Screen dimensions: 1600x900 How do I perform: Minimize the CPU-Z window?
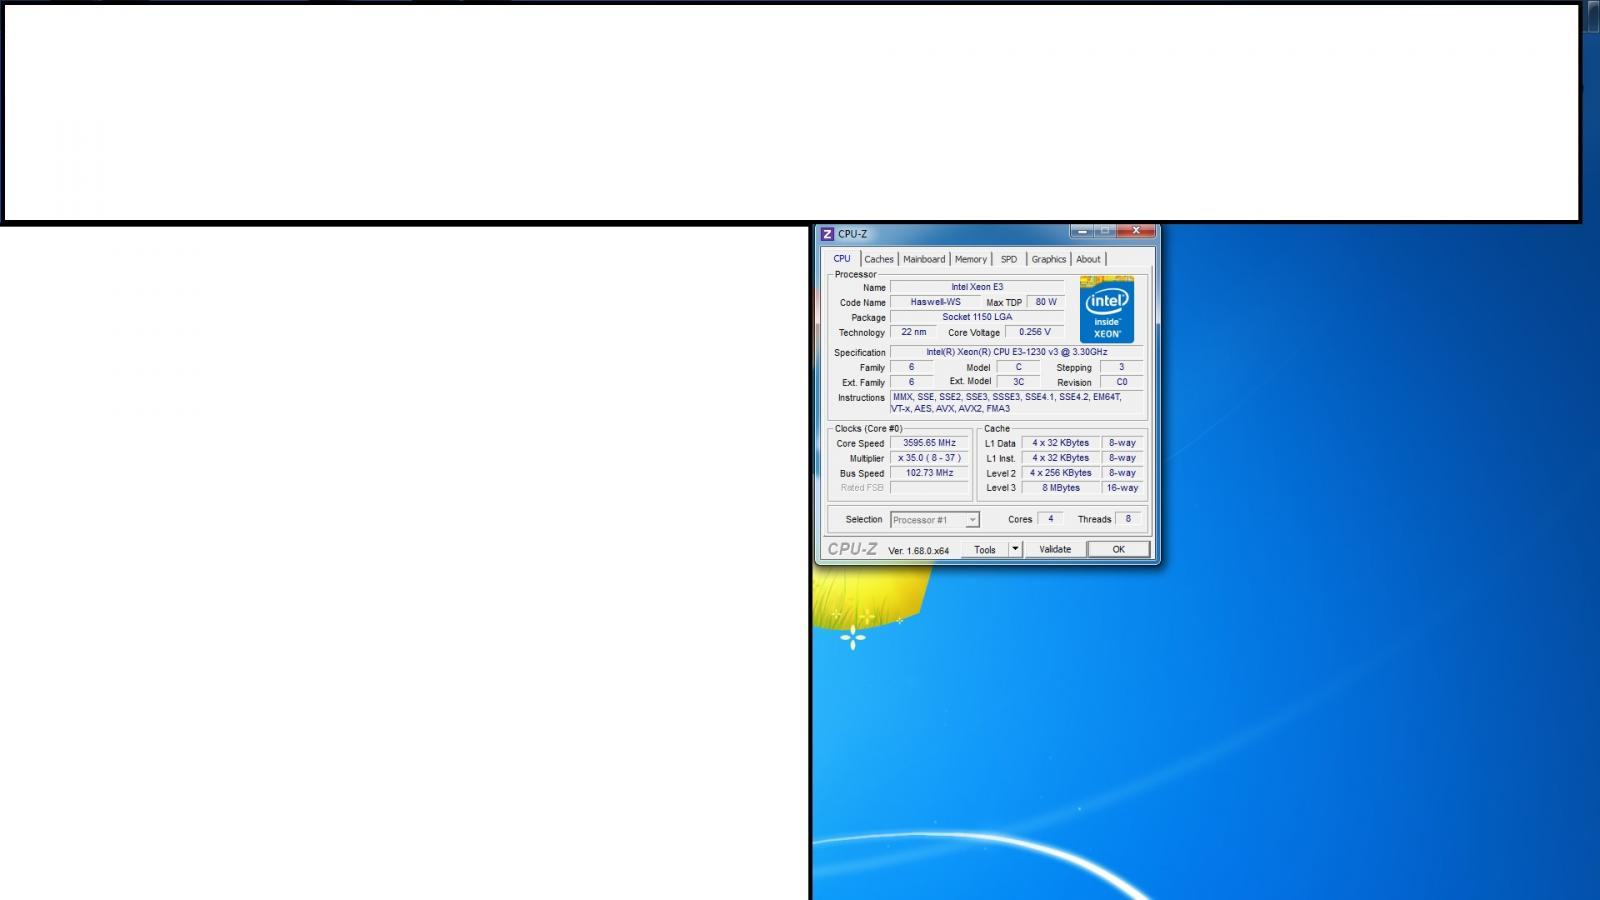coord(1082,231)
